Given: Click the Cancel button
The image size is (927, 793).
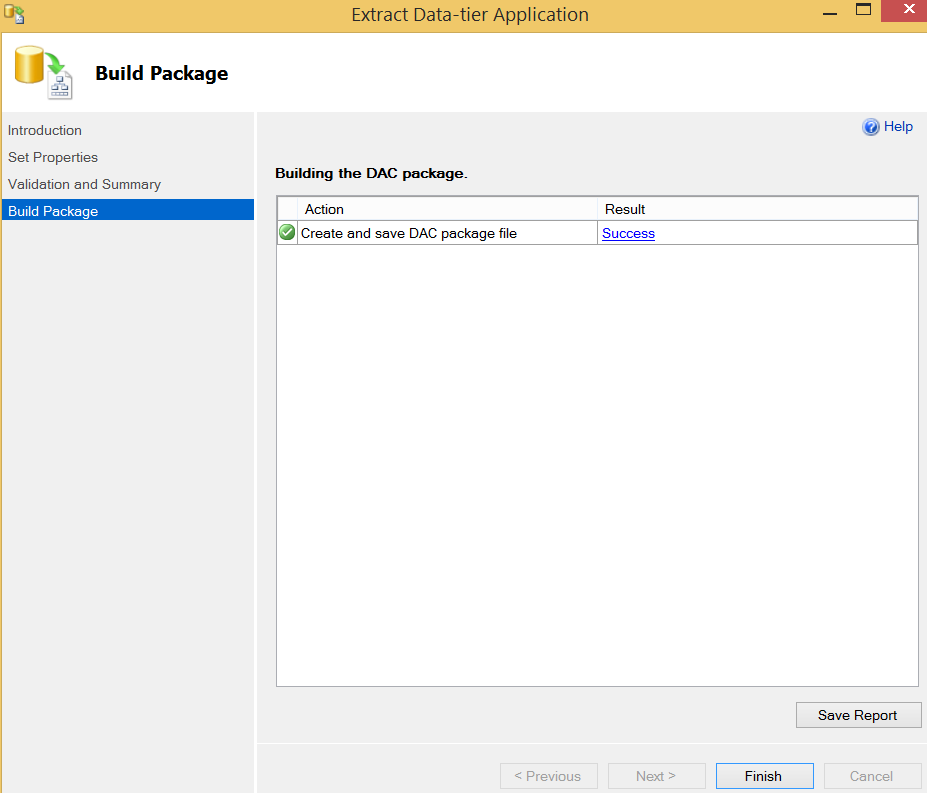Looking at the screenshot, I should (871, 776).
